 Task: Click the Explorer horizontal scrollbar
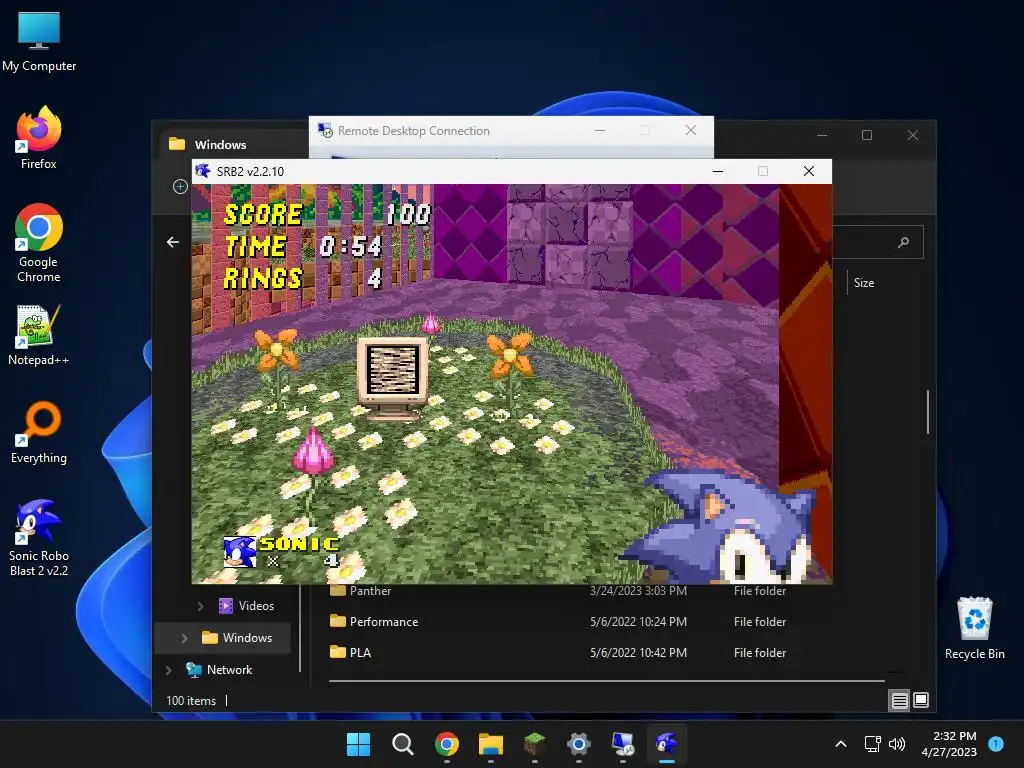[x=607, y=680]
